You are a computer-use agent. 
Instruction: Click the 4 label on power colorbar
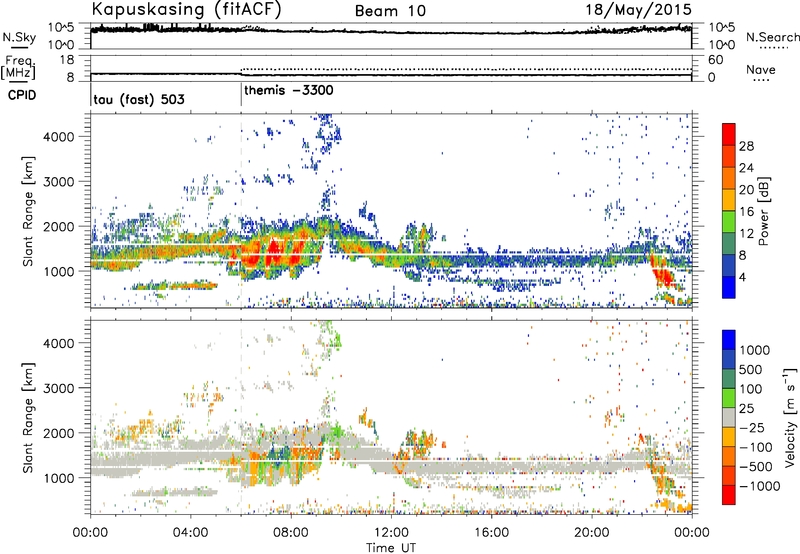(x=742, y=277)
